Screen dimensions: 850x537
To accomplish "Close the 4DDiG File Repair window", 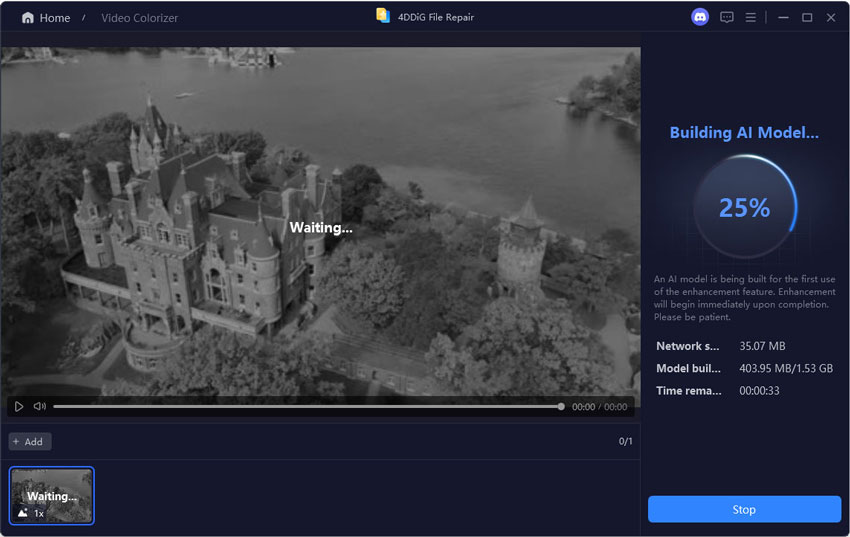I will (x=830, y=17).
